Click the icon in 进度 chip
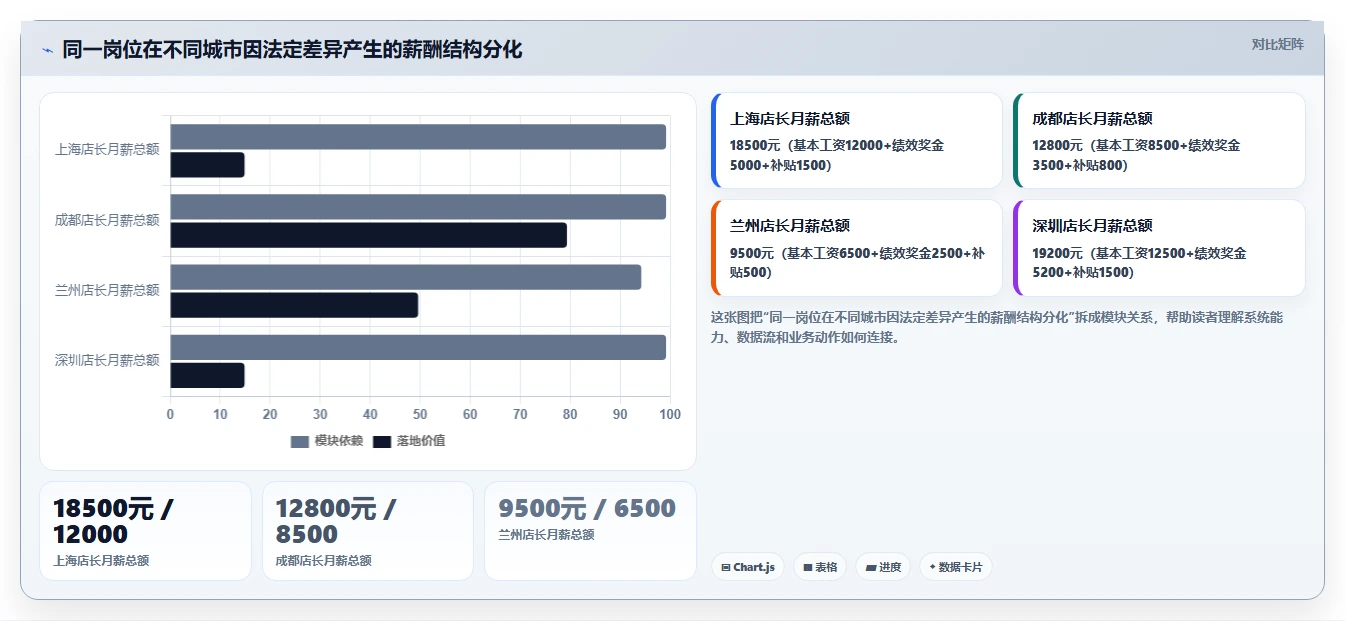 coord(870,567)
